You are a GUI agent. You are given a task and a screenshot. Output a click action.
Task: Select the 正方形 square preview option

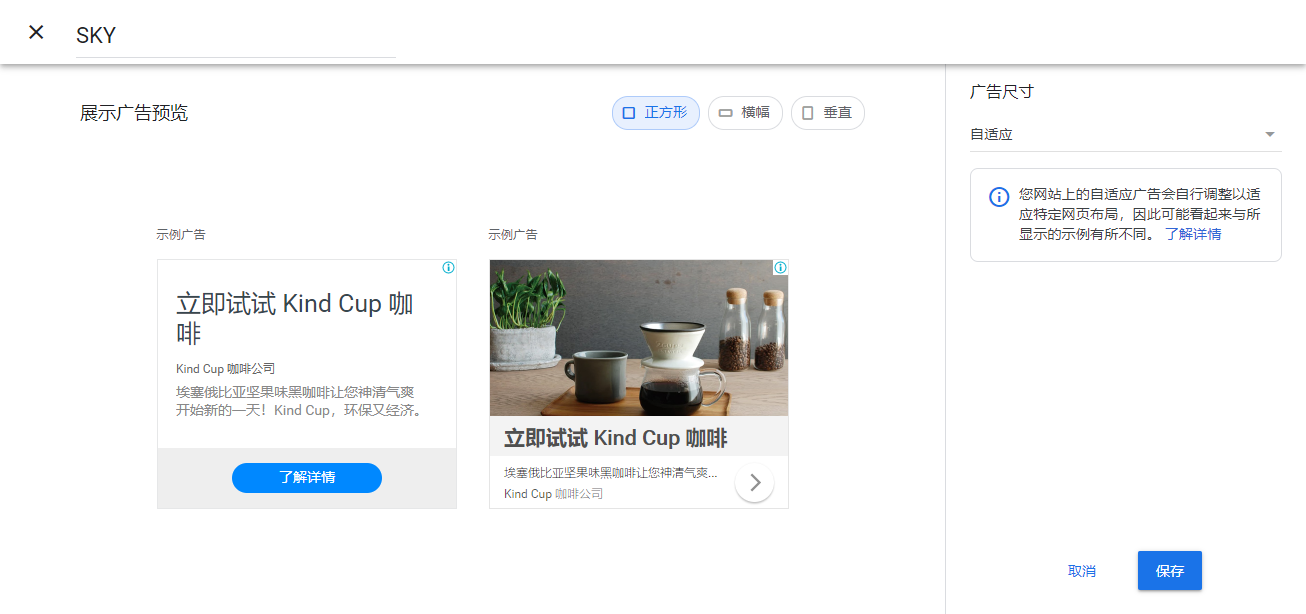point(655,113)
